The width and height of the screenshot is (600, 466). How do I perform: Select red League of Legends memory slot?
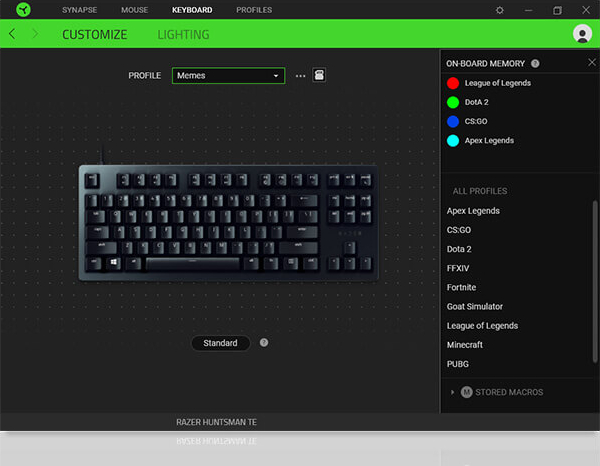(x=453, y=83)
